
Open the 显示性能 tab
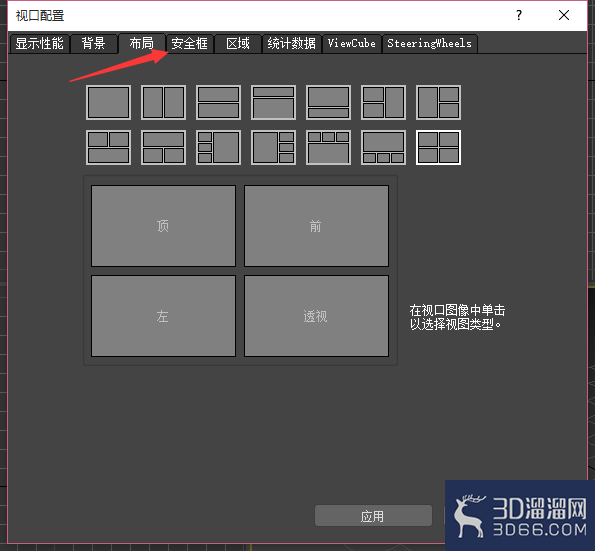[x=39, y=43]
